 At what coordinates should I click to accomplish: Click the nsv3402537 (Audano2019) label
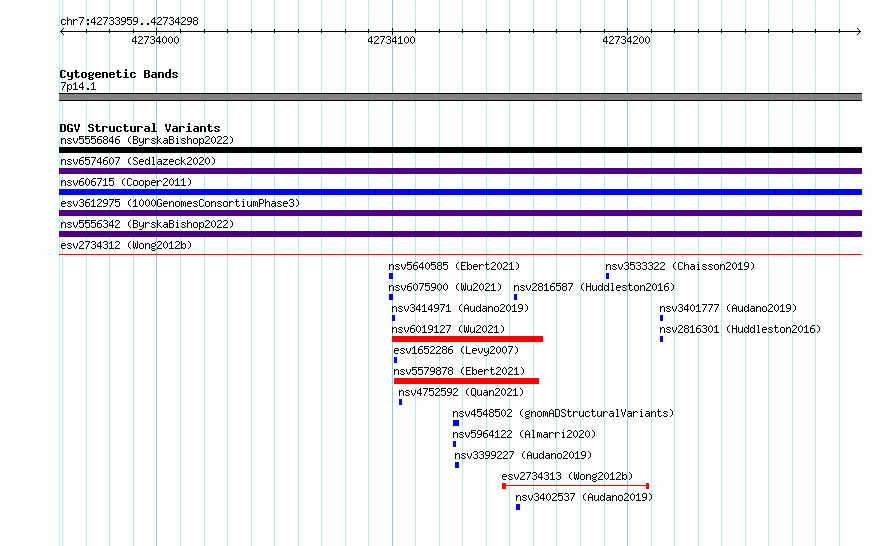coord(584,497)
